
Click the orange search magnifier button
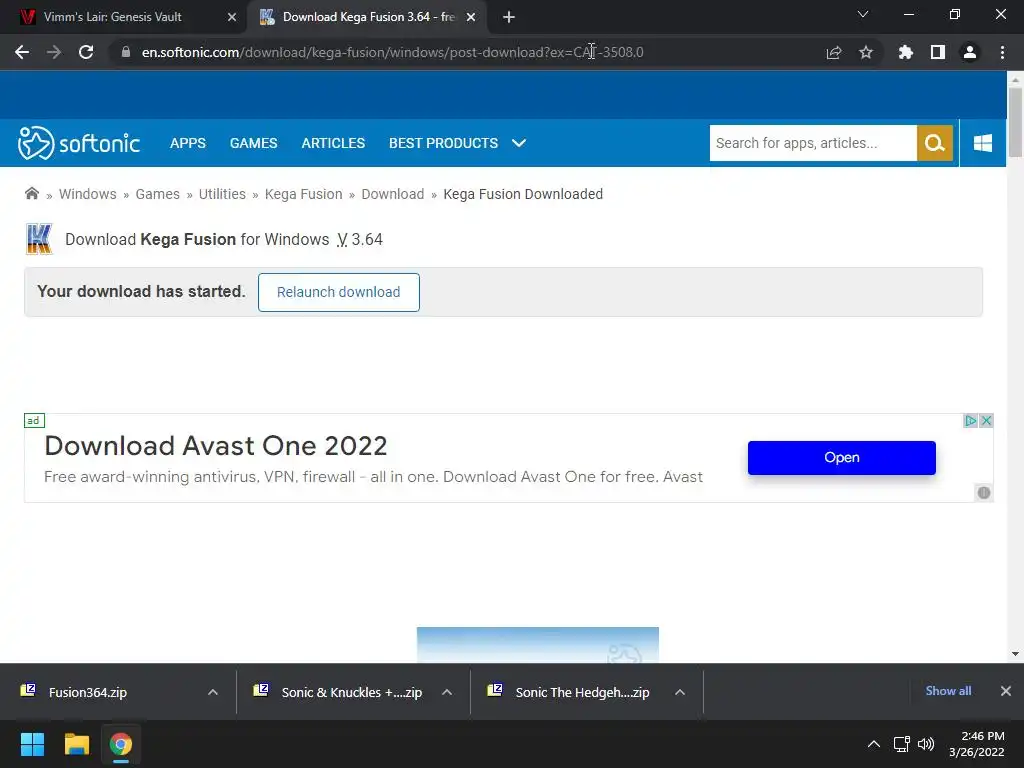(935, 143)
